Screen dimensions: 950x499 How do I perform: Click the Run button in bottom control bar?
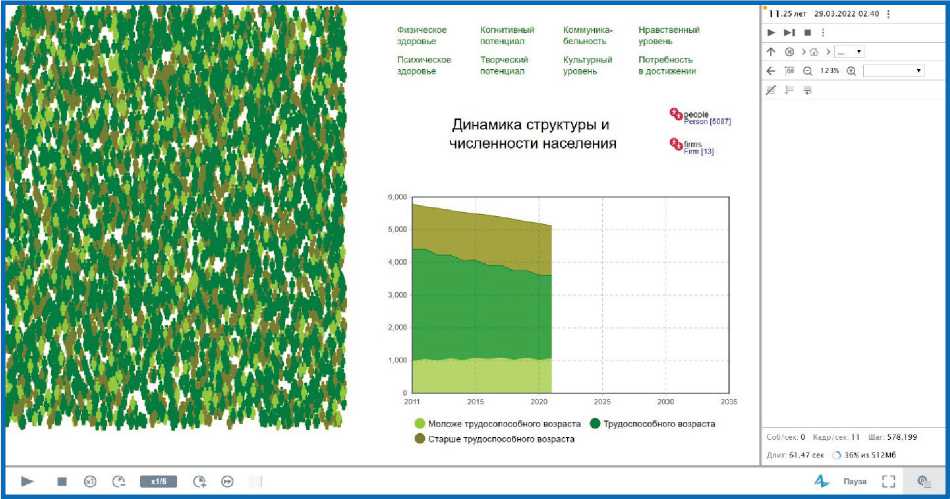coord(27,481)
